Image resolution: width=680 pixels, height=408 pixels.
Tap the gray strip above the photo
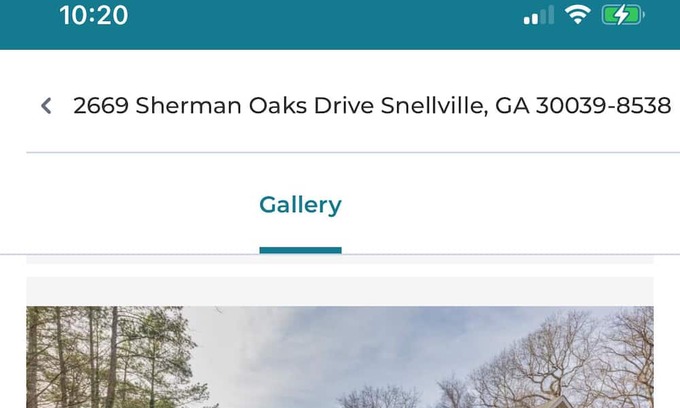pyautogui.click(x=340, y=291)
